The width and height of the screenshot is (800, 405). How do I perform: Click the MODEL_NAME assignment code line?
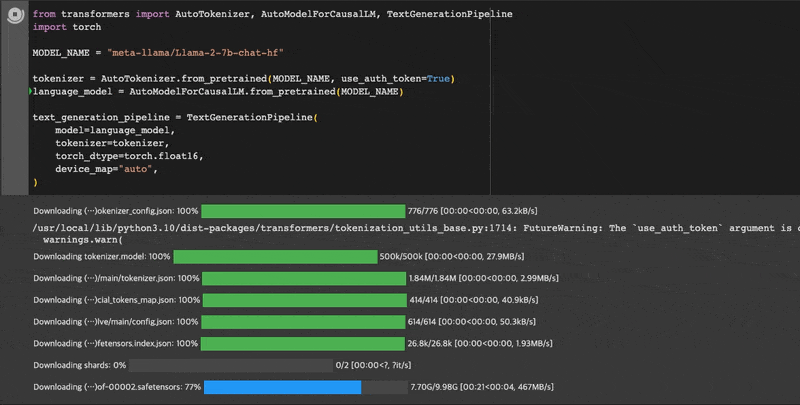pyautogui.click(x=158, y=53)
